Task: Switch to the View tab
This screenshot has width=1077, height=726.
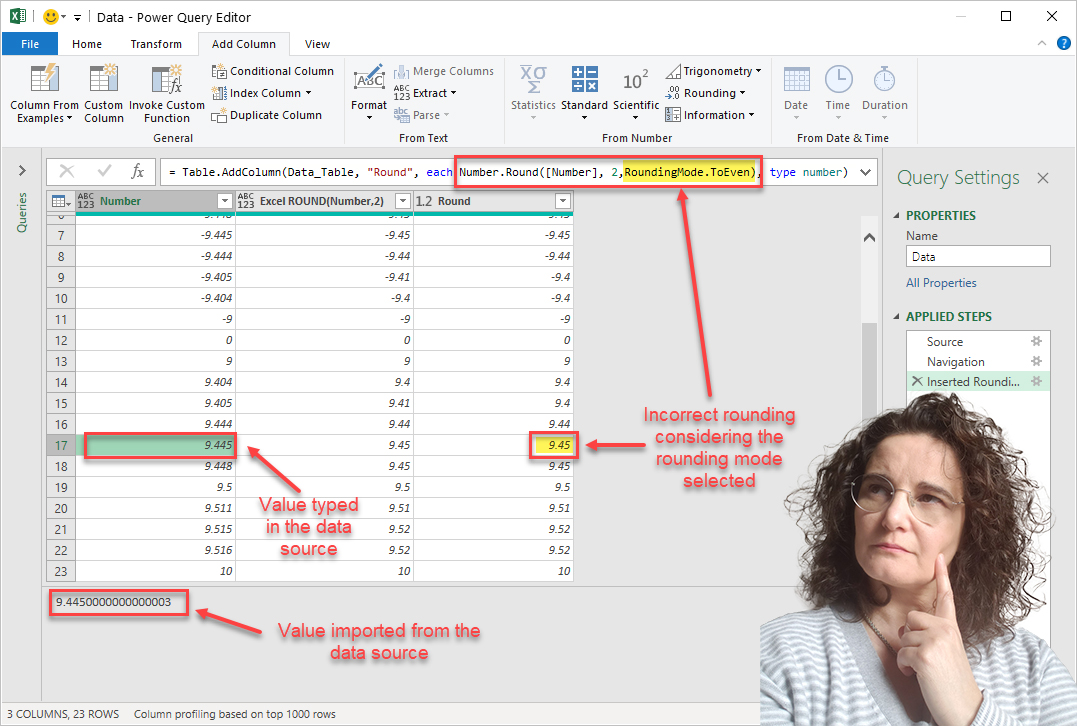Action: (317, 44)
